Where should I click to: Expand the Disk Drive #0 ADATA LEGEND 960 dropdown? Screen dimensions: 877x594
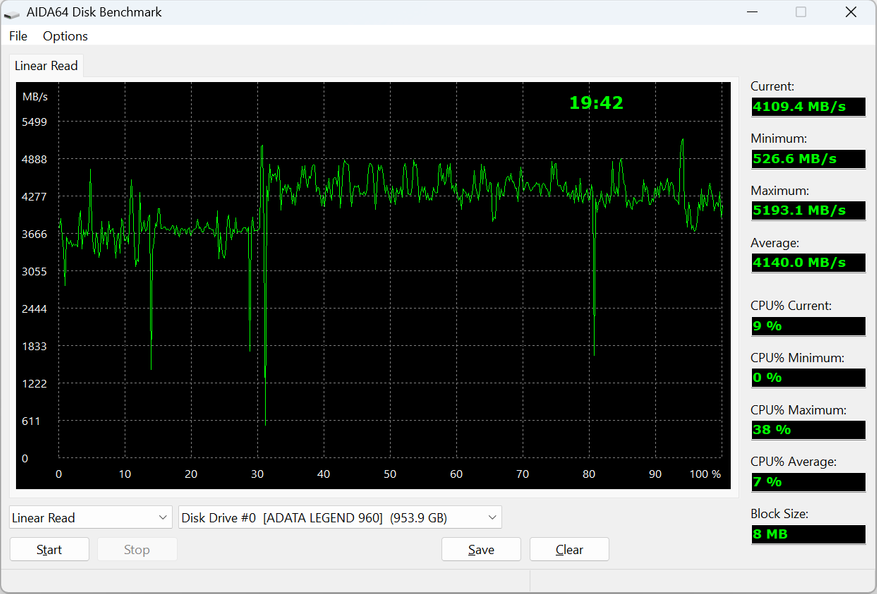click(340, 517)
